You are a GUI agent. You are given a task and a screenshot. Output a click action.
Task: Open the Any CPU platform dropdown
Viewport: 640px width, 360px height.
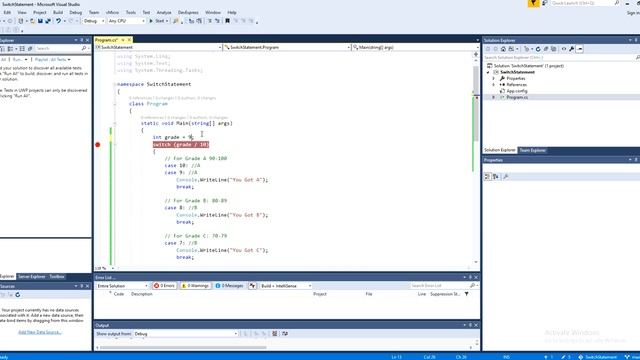(x=127, y=21)
